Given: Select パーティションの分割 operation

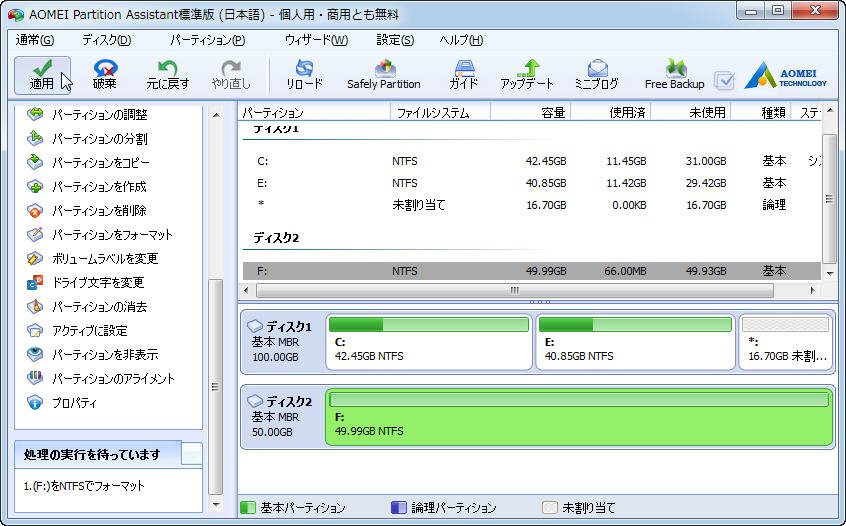Looking at the screenshot, I should click(x=87, y=139).
